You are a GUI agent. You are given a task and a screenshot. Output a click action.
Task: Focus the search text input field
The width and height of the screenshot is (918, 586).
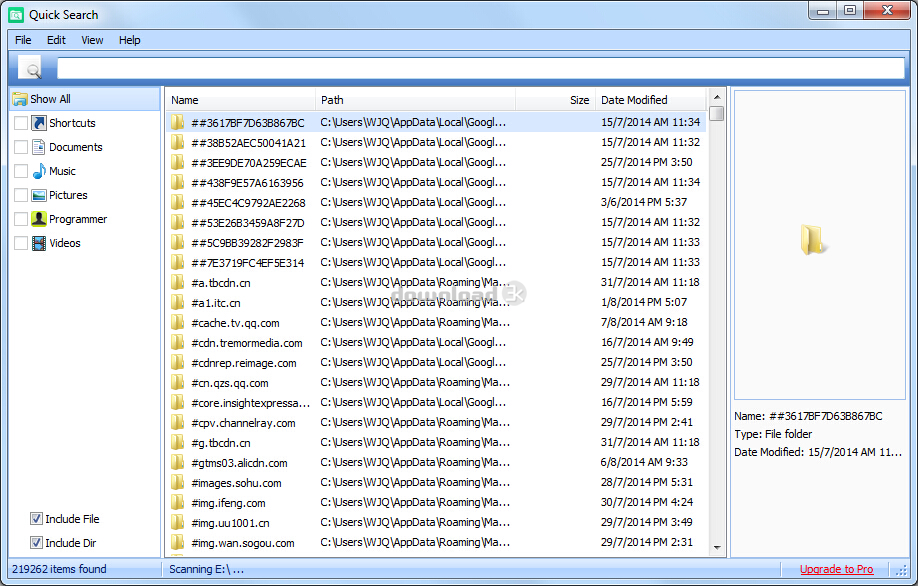tap(481, 68)
